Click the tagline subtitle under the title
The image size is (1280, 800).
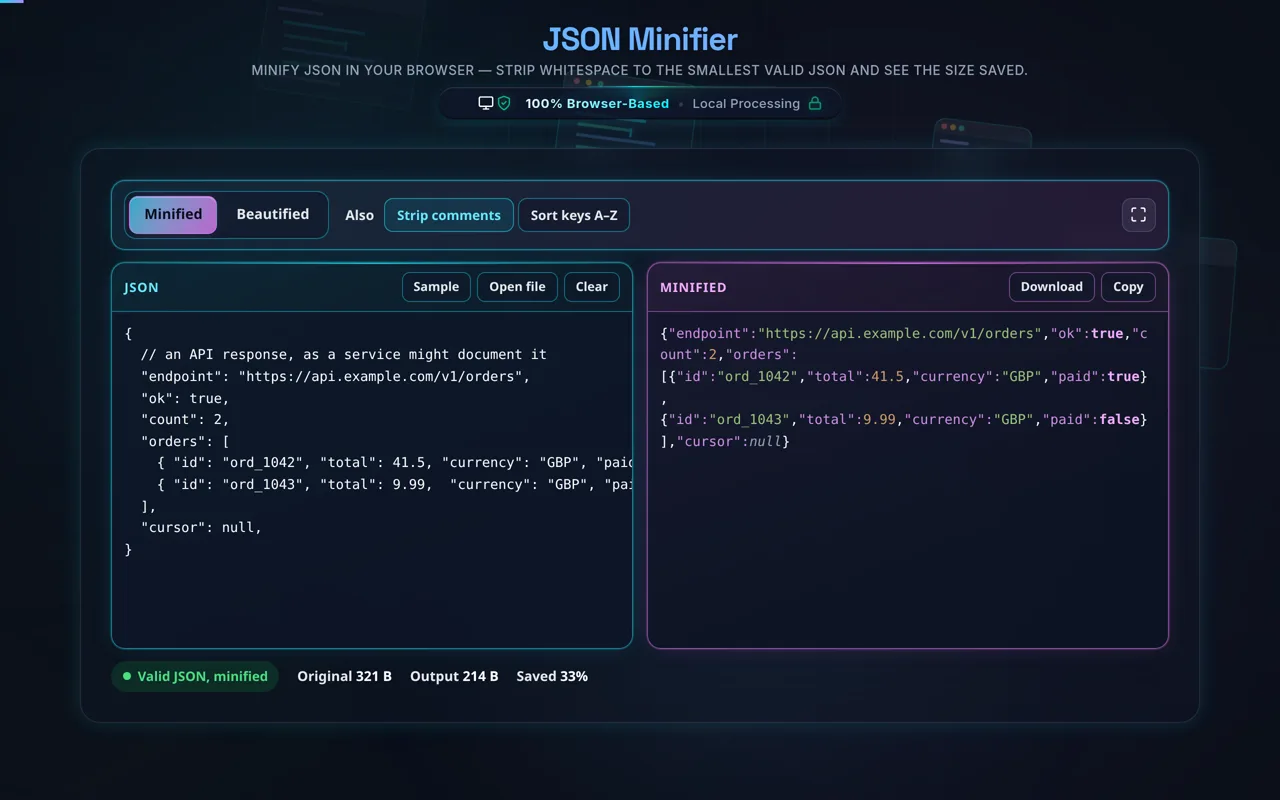click(x=640, y=70)
